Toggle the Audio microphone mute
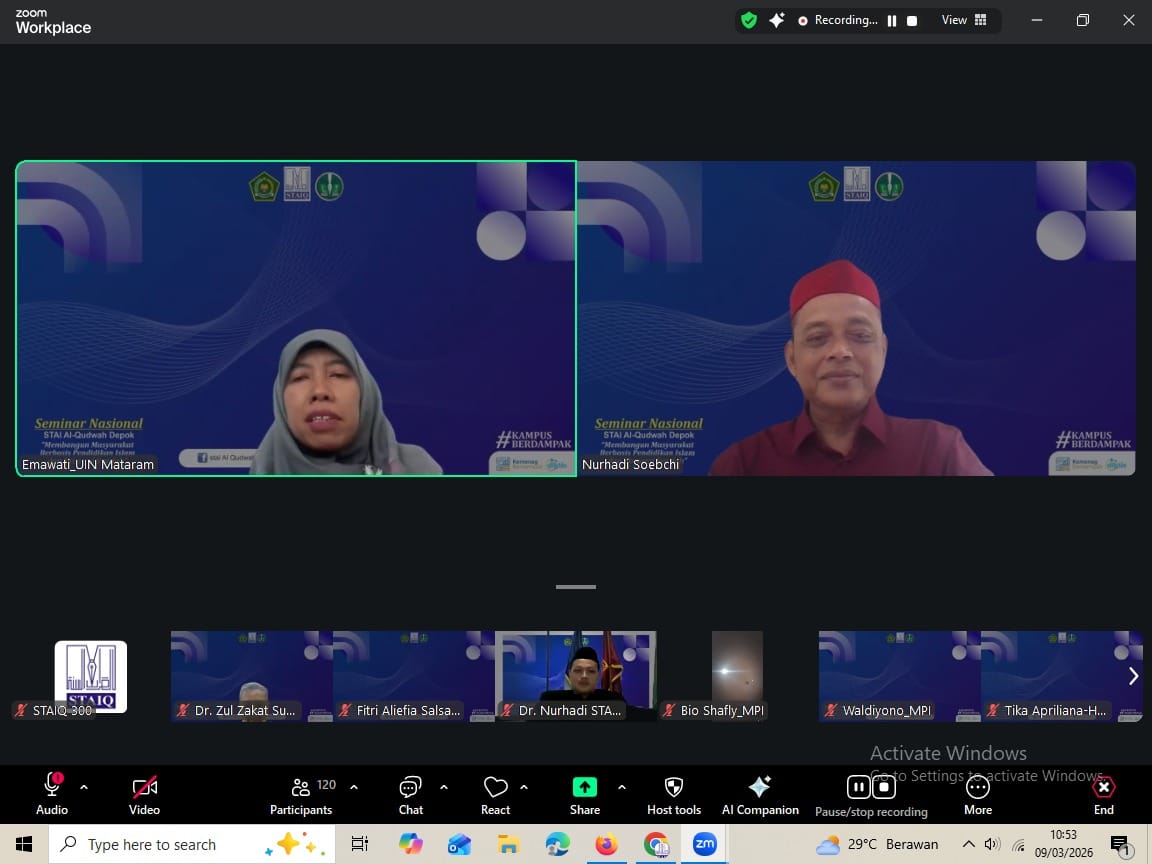 point(52,795)
